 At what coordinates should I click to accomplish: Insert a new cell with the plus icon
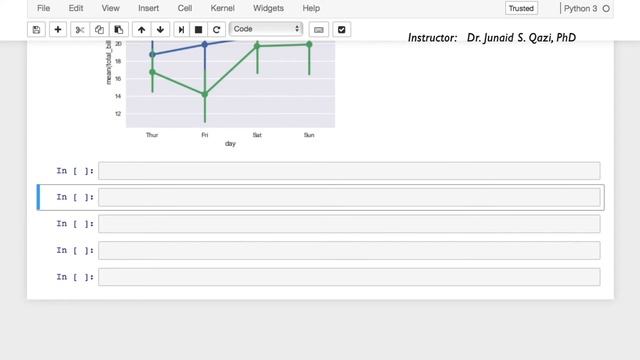tap(58, 29)
